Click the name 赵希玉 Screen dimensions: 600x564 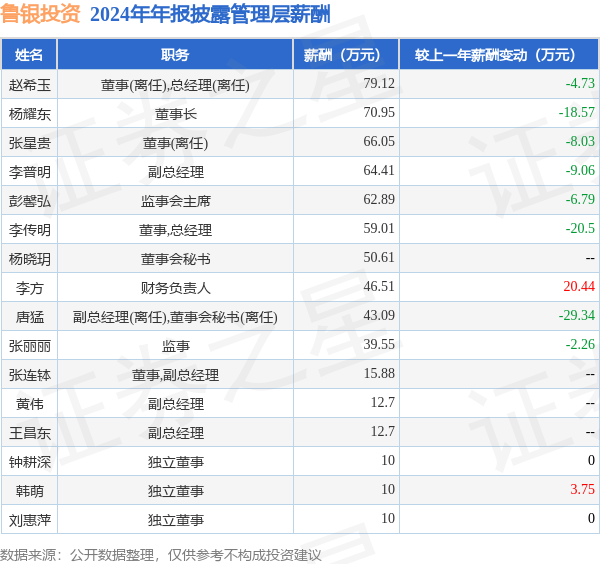point(29,85)
